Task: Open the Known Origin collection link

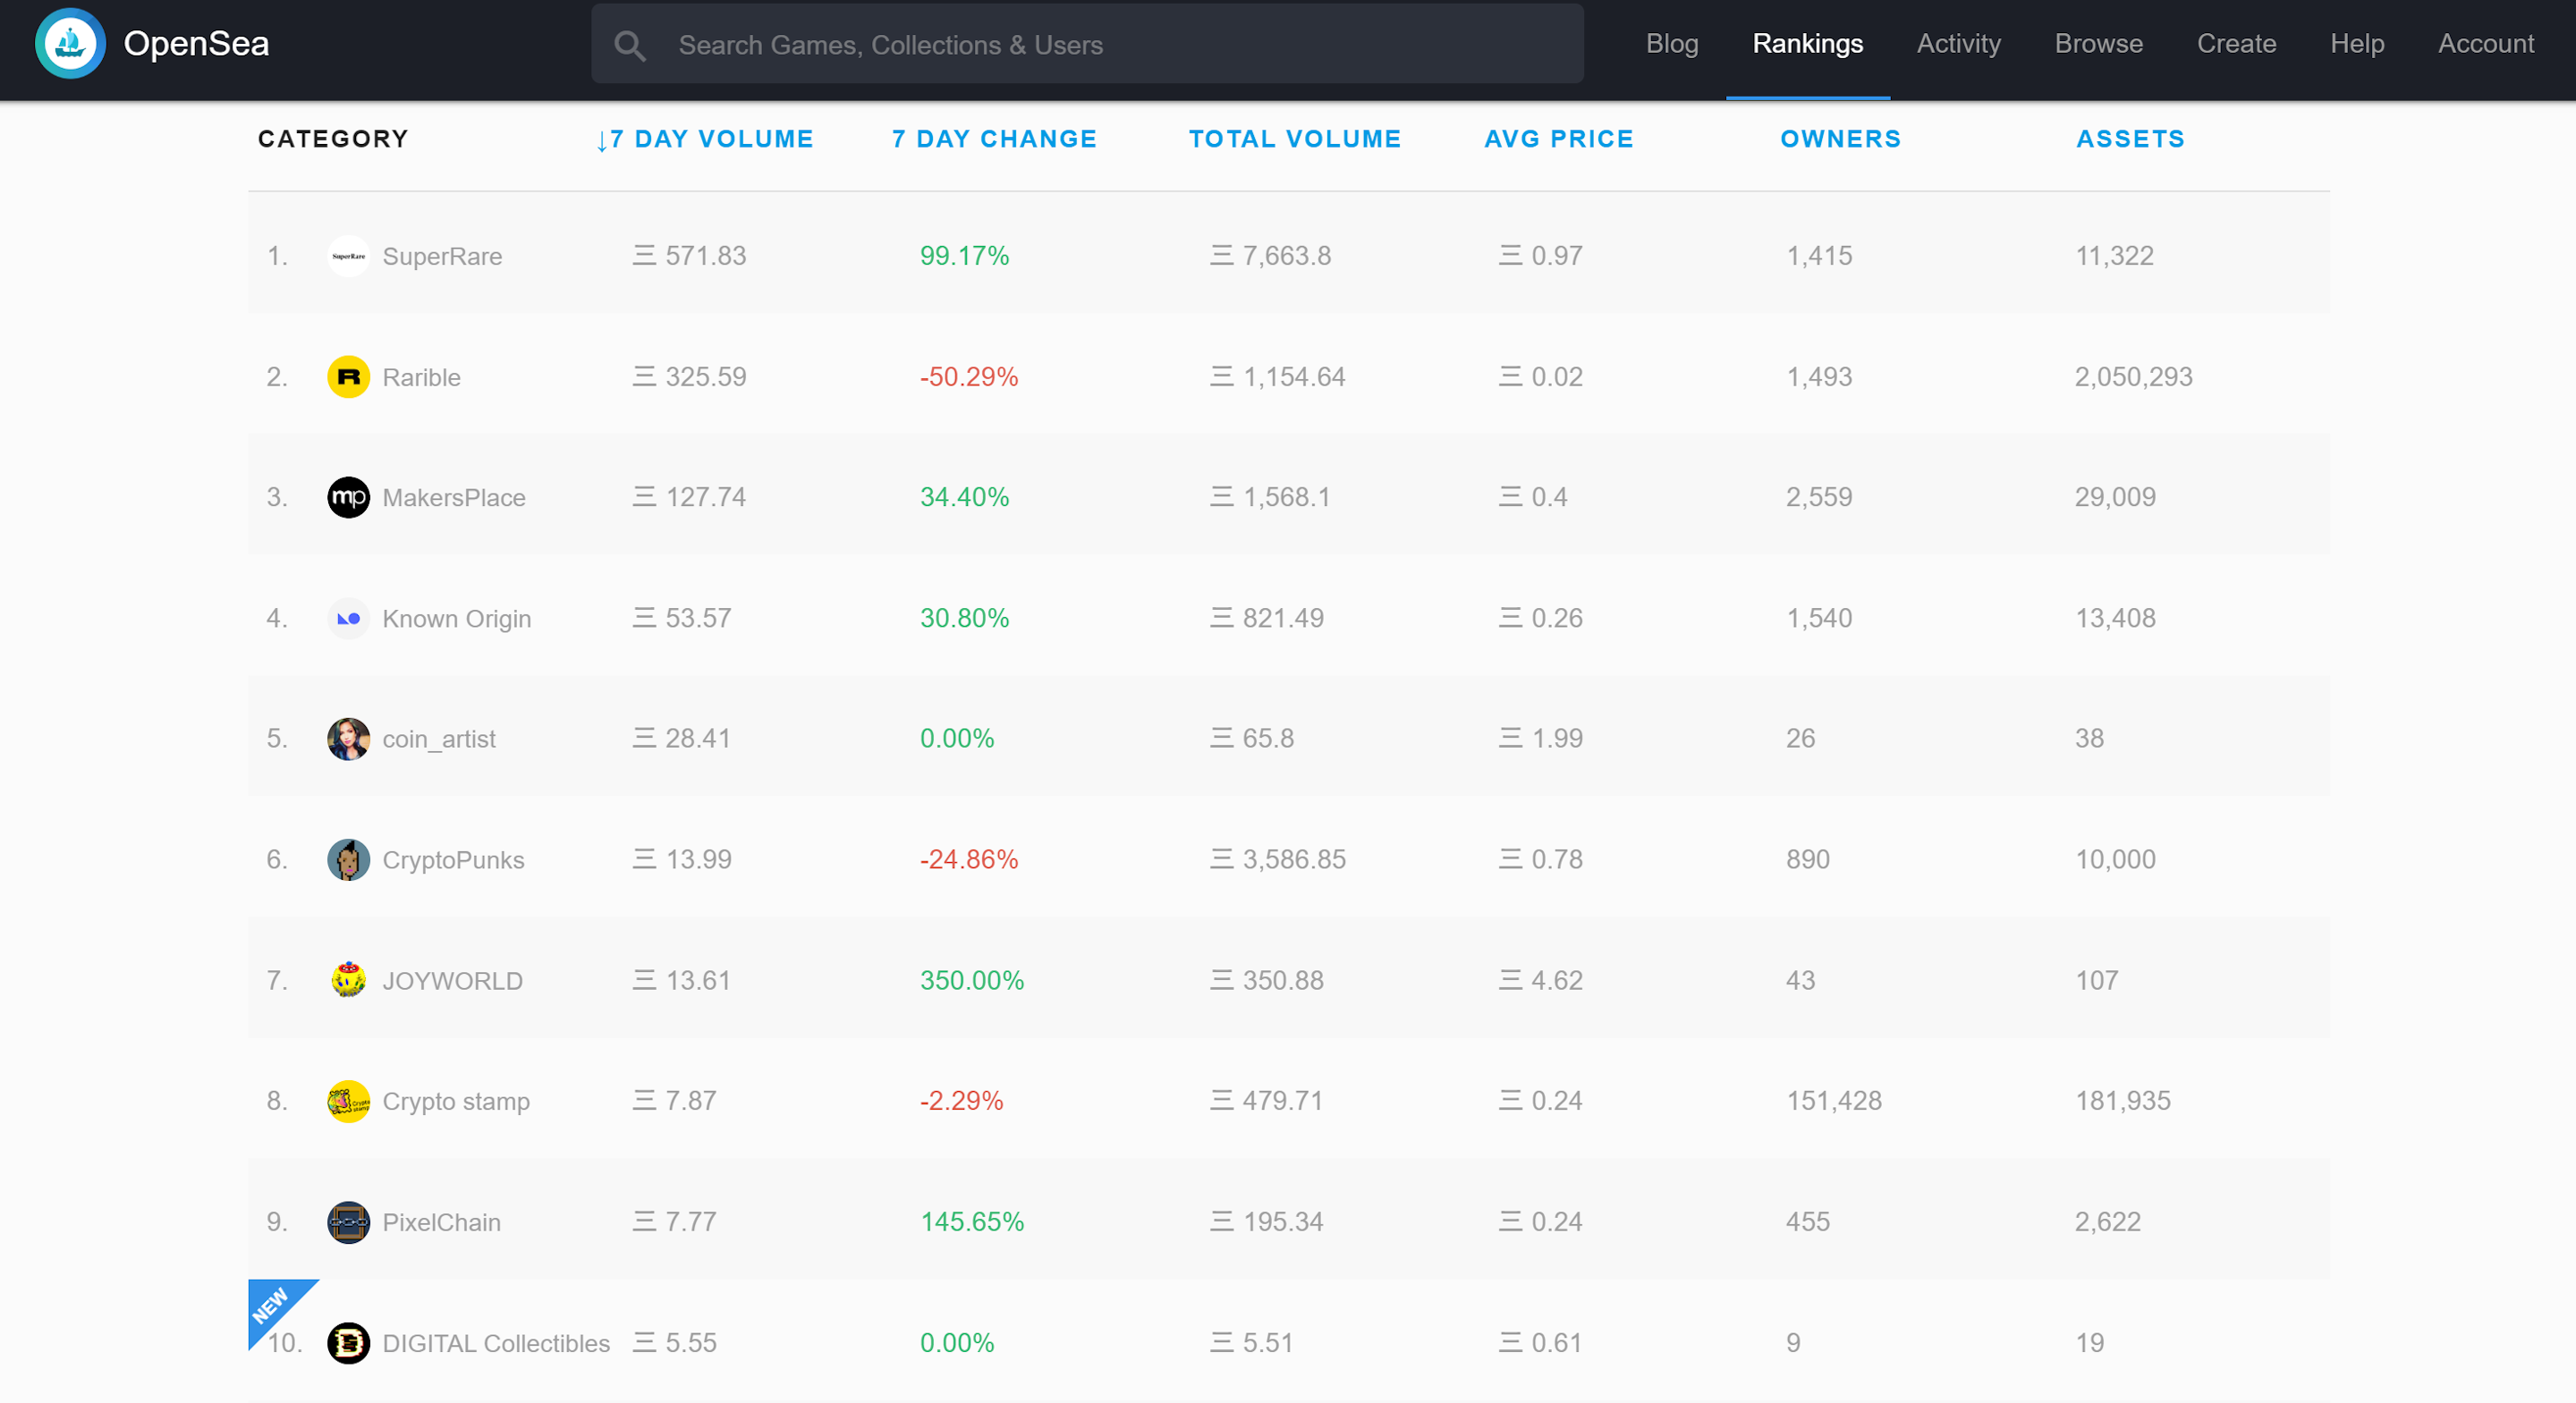Action: pos(457,619)
